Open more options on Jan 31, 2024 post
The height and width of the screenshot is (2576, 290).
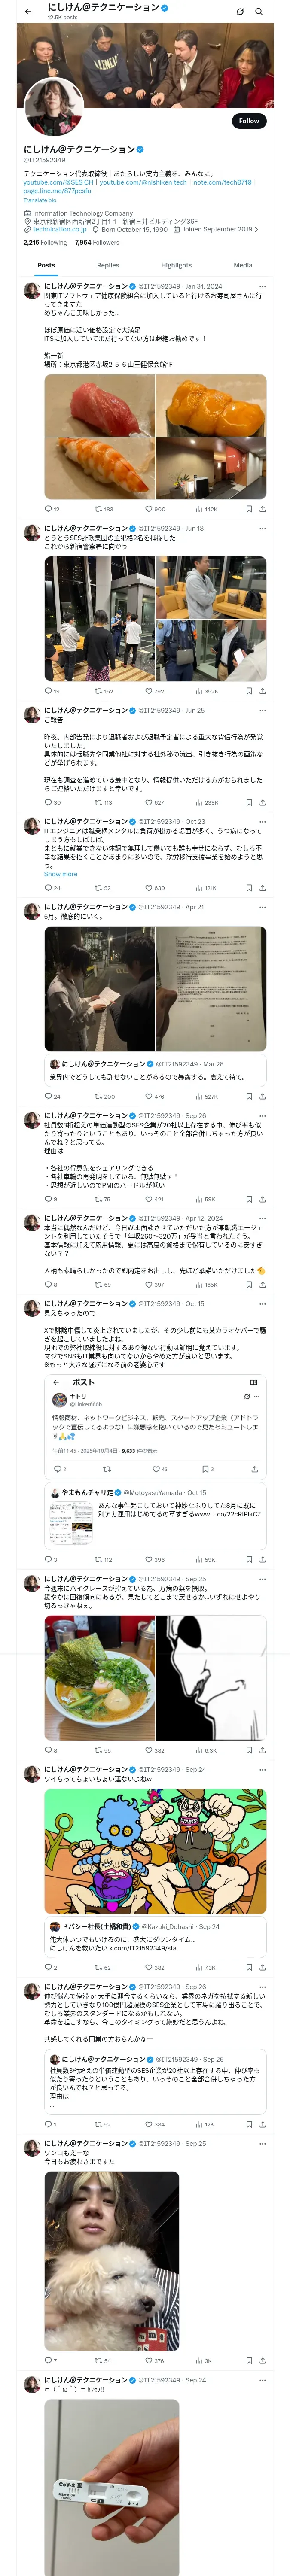coord(262,286)
